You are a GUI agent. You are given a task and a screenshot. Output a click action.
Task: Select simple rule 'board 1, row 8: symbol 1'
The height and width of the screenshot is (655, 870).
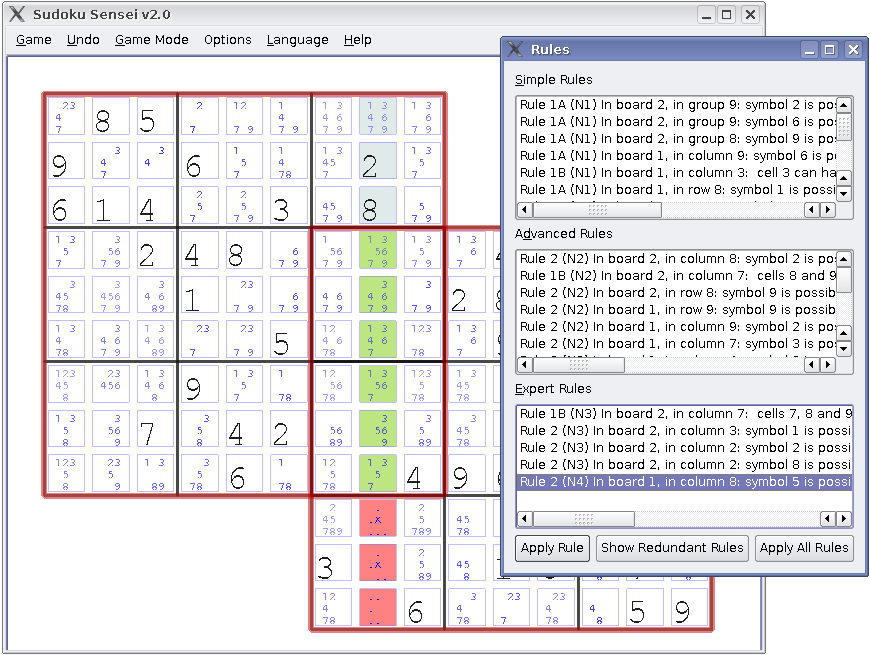676,190
